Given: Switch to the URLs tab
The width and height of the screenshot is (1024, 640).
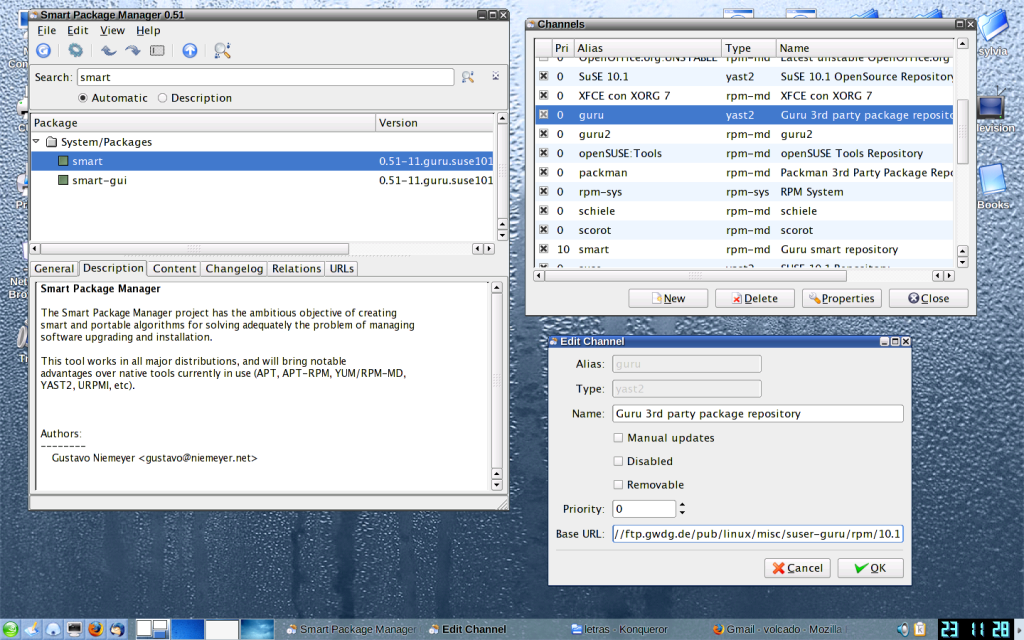Looking at the screenshot, I should [x=342, y=268].
